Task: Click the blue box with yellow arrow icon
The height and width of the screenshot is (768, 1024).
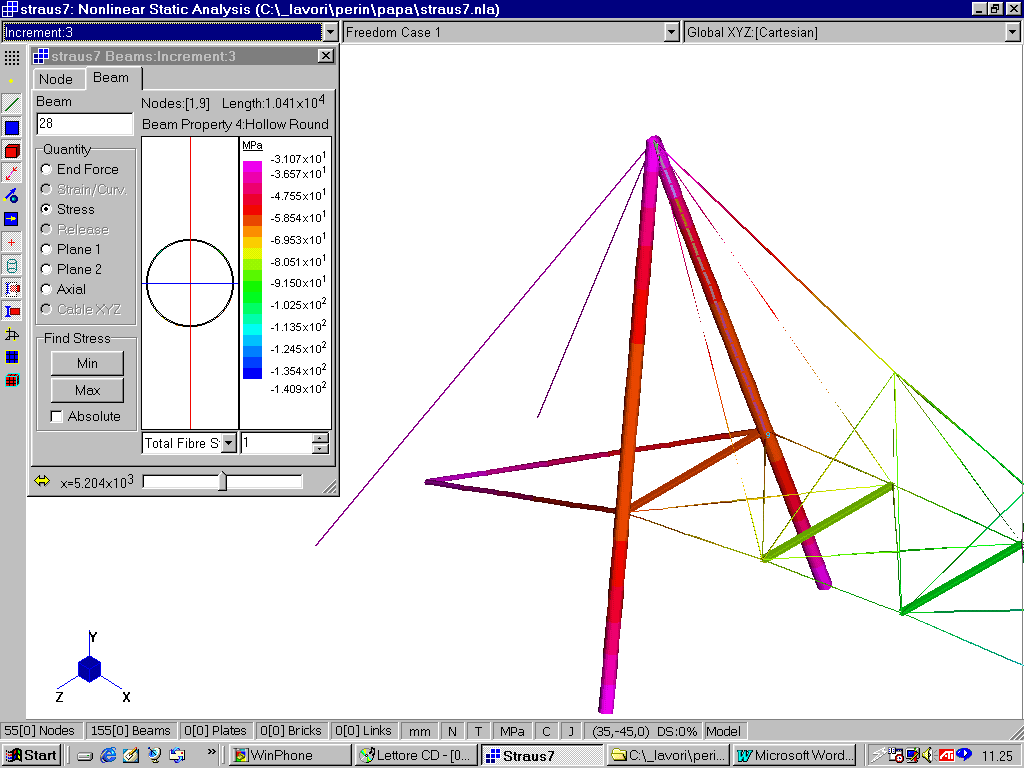Action: tap(12, 219)
